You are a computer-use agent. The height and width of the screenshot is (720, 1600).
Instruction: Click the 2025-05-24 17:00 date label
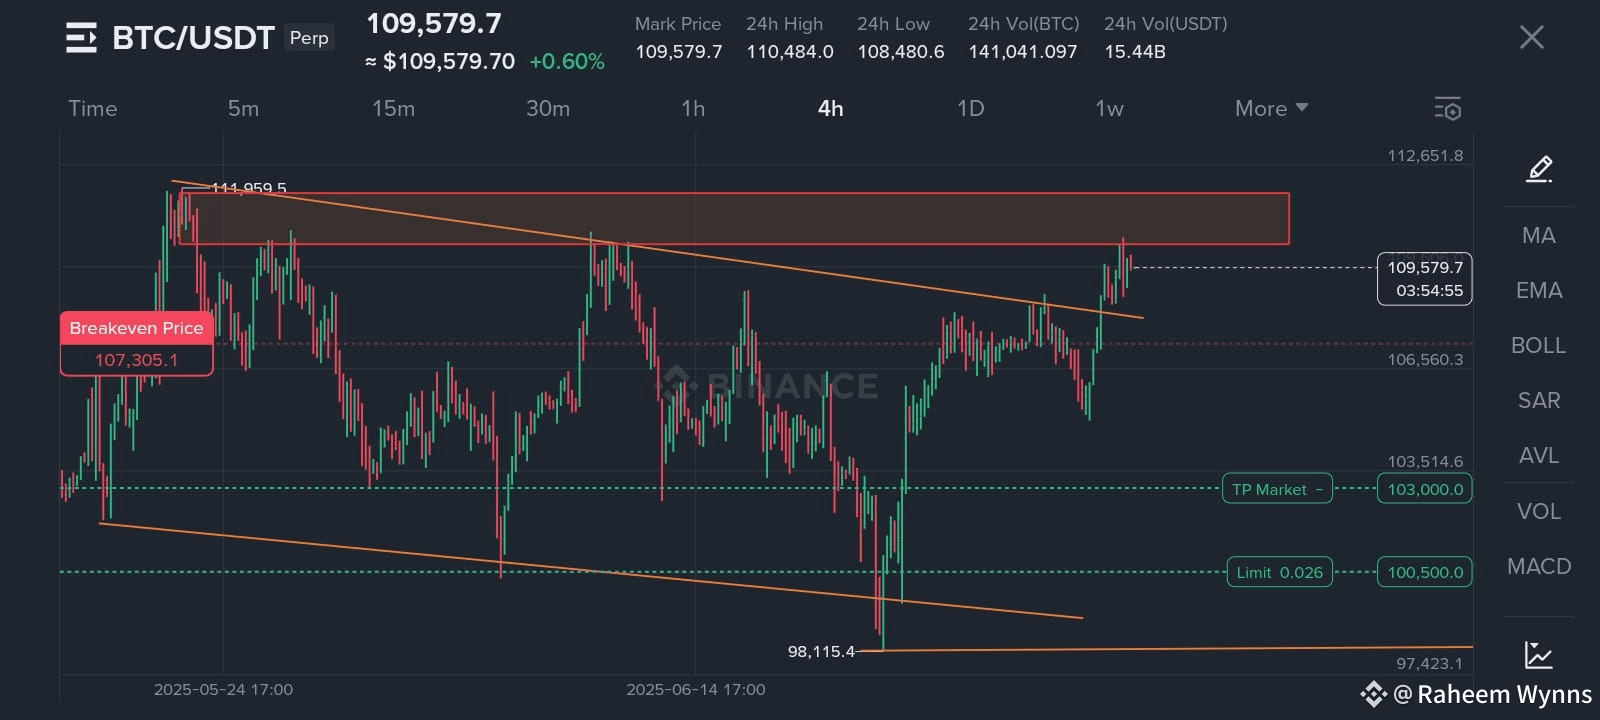point(223,689)
